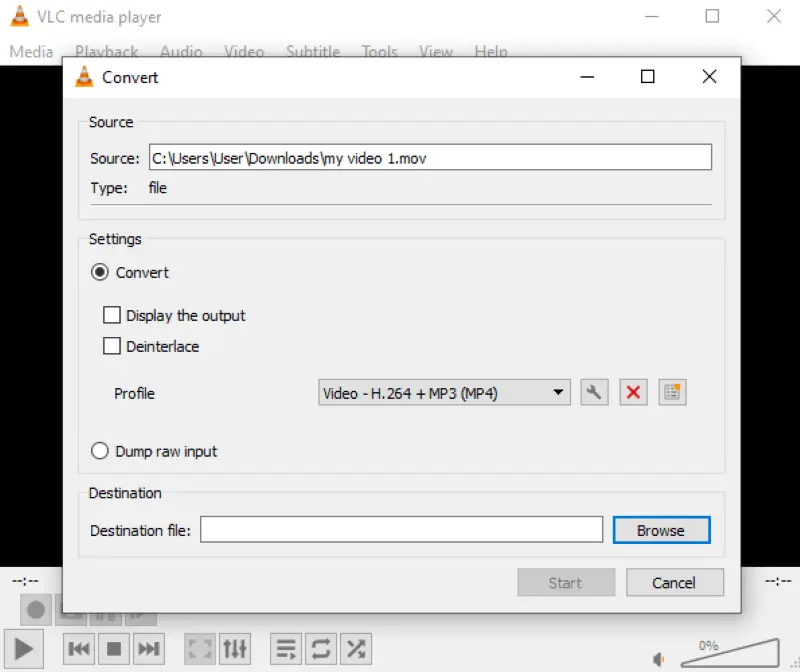Viewport: 800px width, 672px height.
Task: Enable the Deinterlace checkbox
Action: [112, 345]
